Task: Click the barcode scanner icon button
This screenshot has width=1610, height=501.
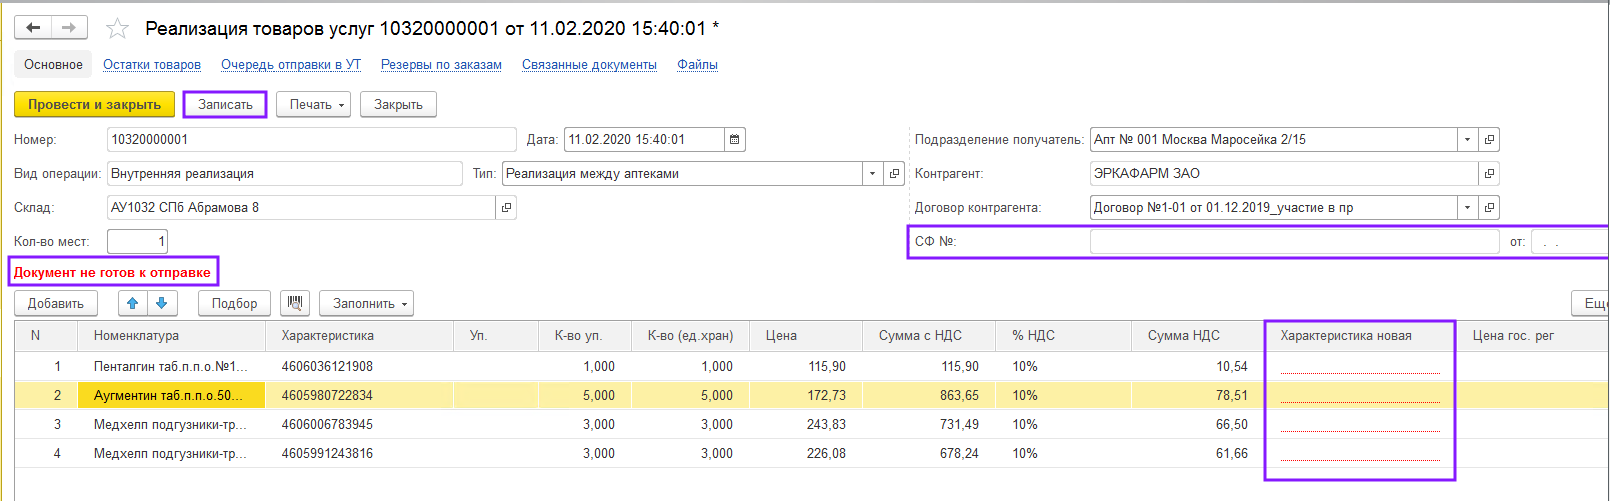Action: pos(294,303)
